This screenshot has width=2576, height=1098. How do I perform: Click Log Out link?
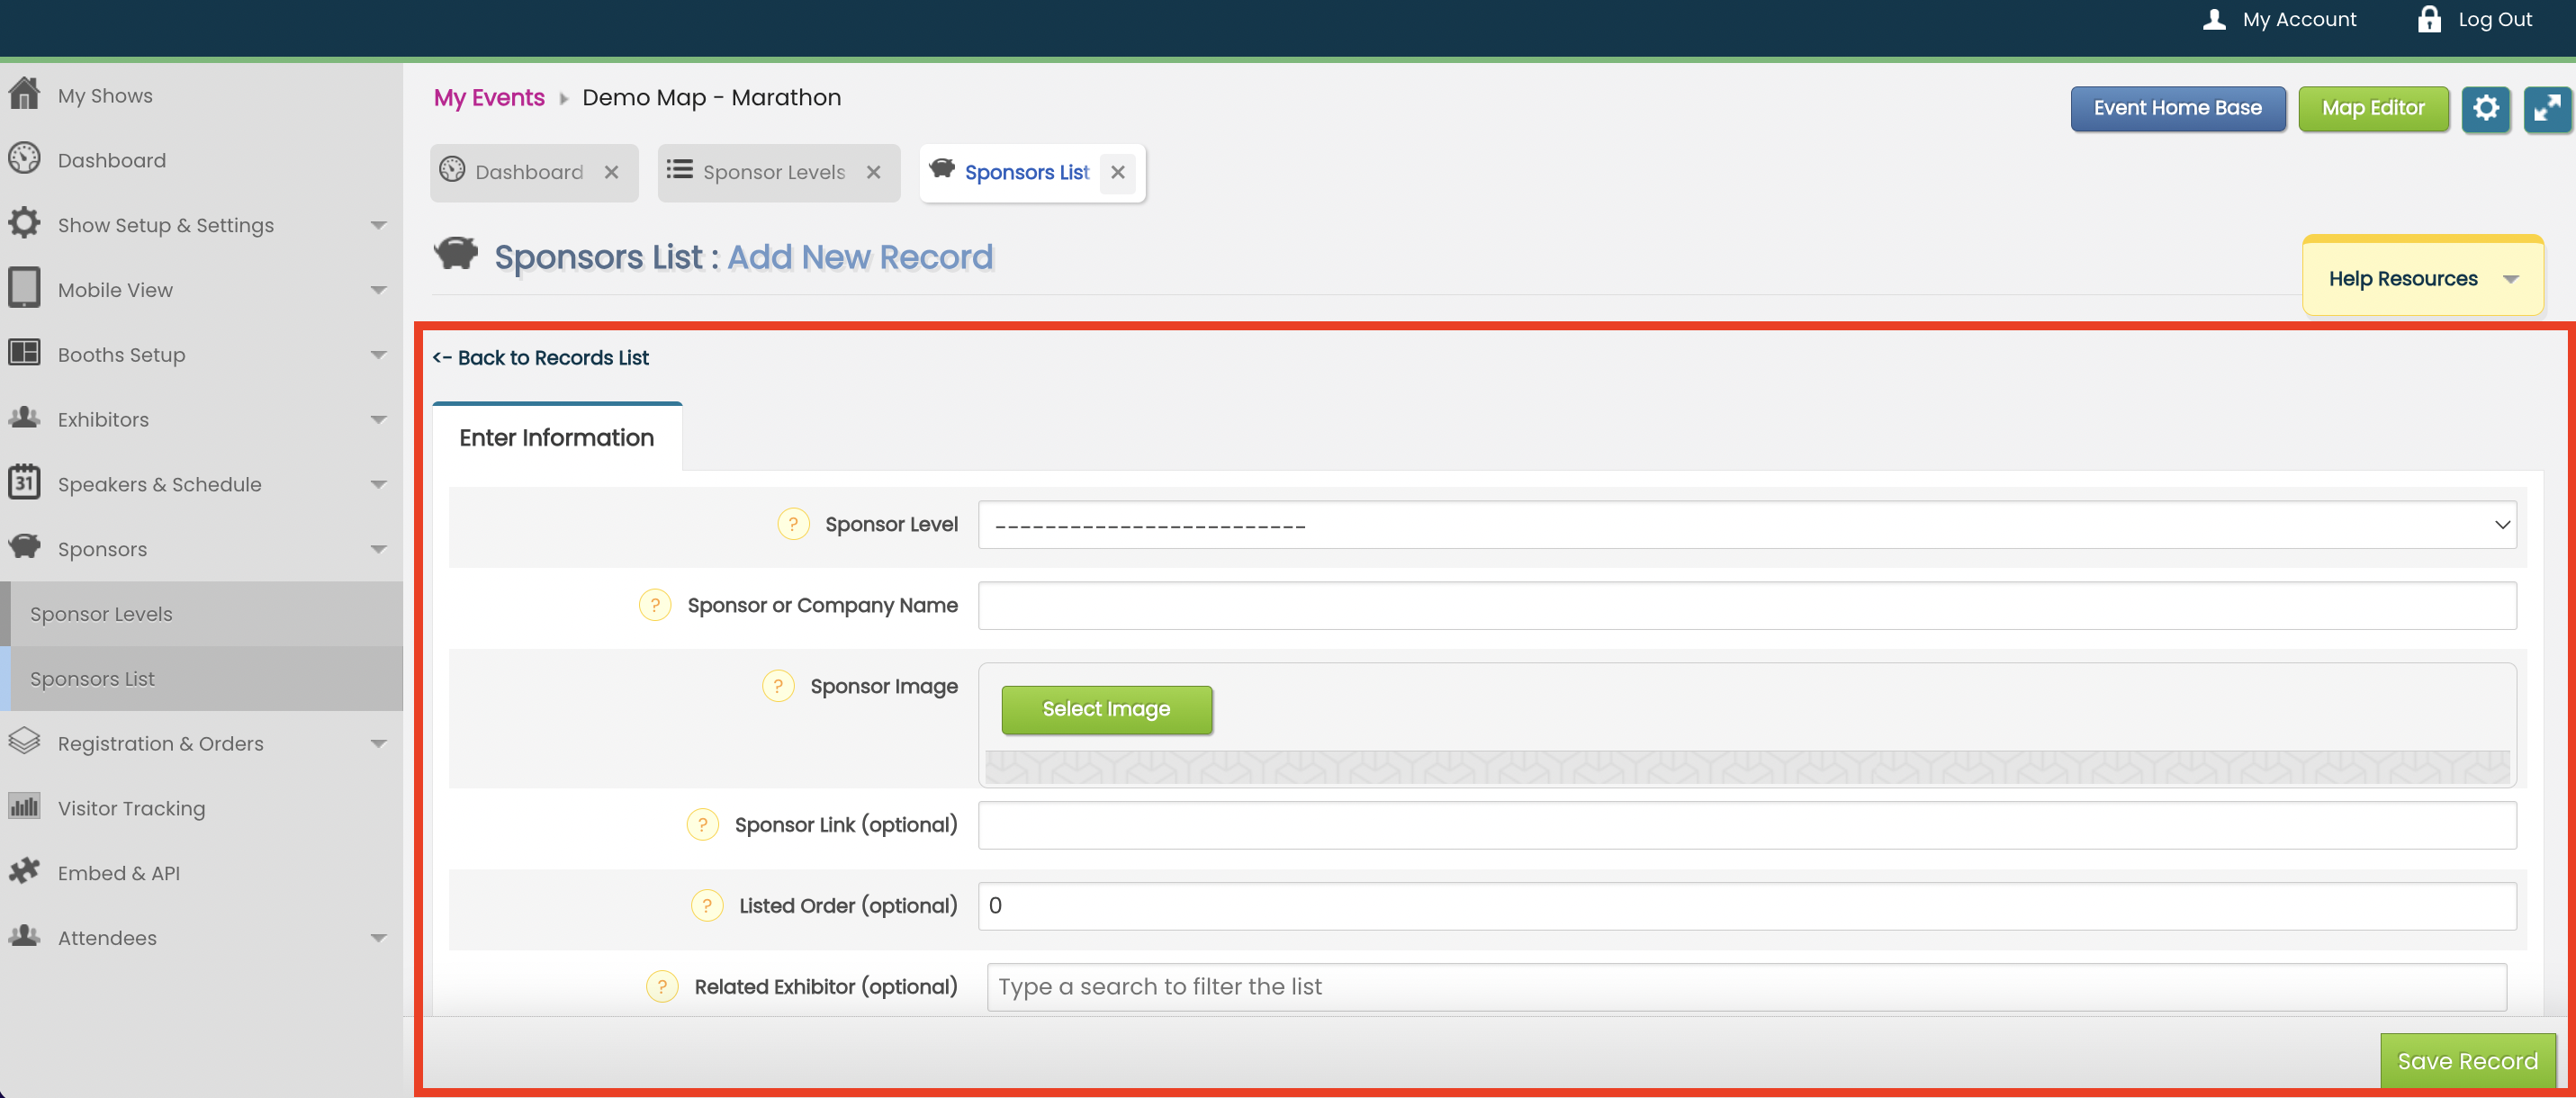click(2495, 19)
